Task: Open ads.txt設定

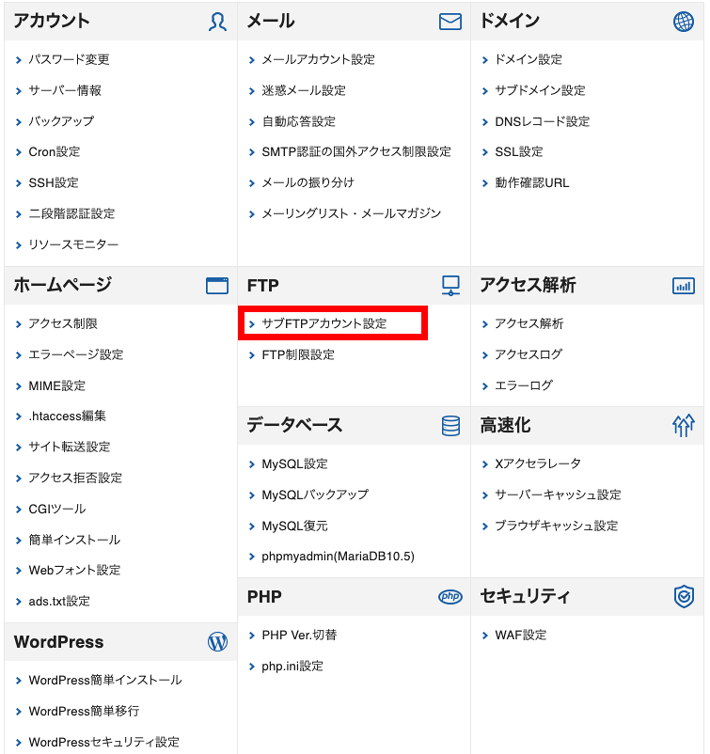Action: 59,602
